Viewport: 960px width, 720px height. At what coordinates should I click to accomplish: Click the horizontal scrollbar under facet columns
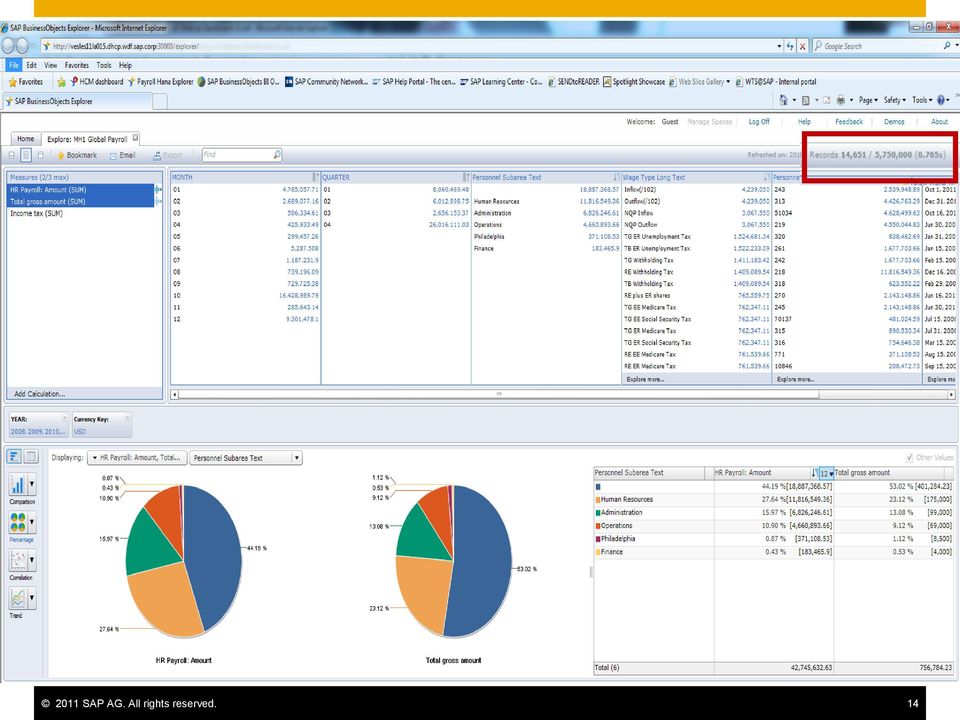498,394
